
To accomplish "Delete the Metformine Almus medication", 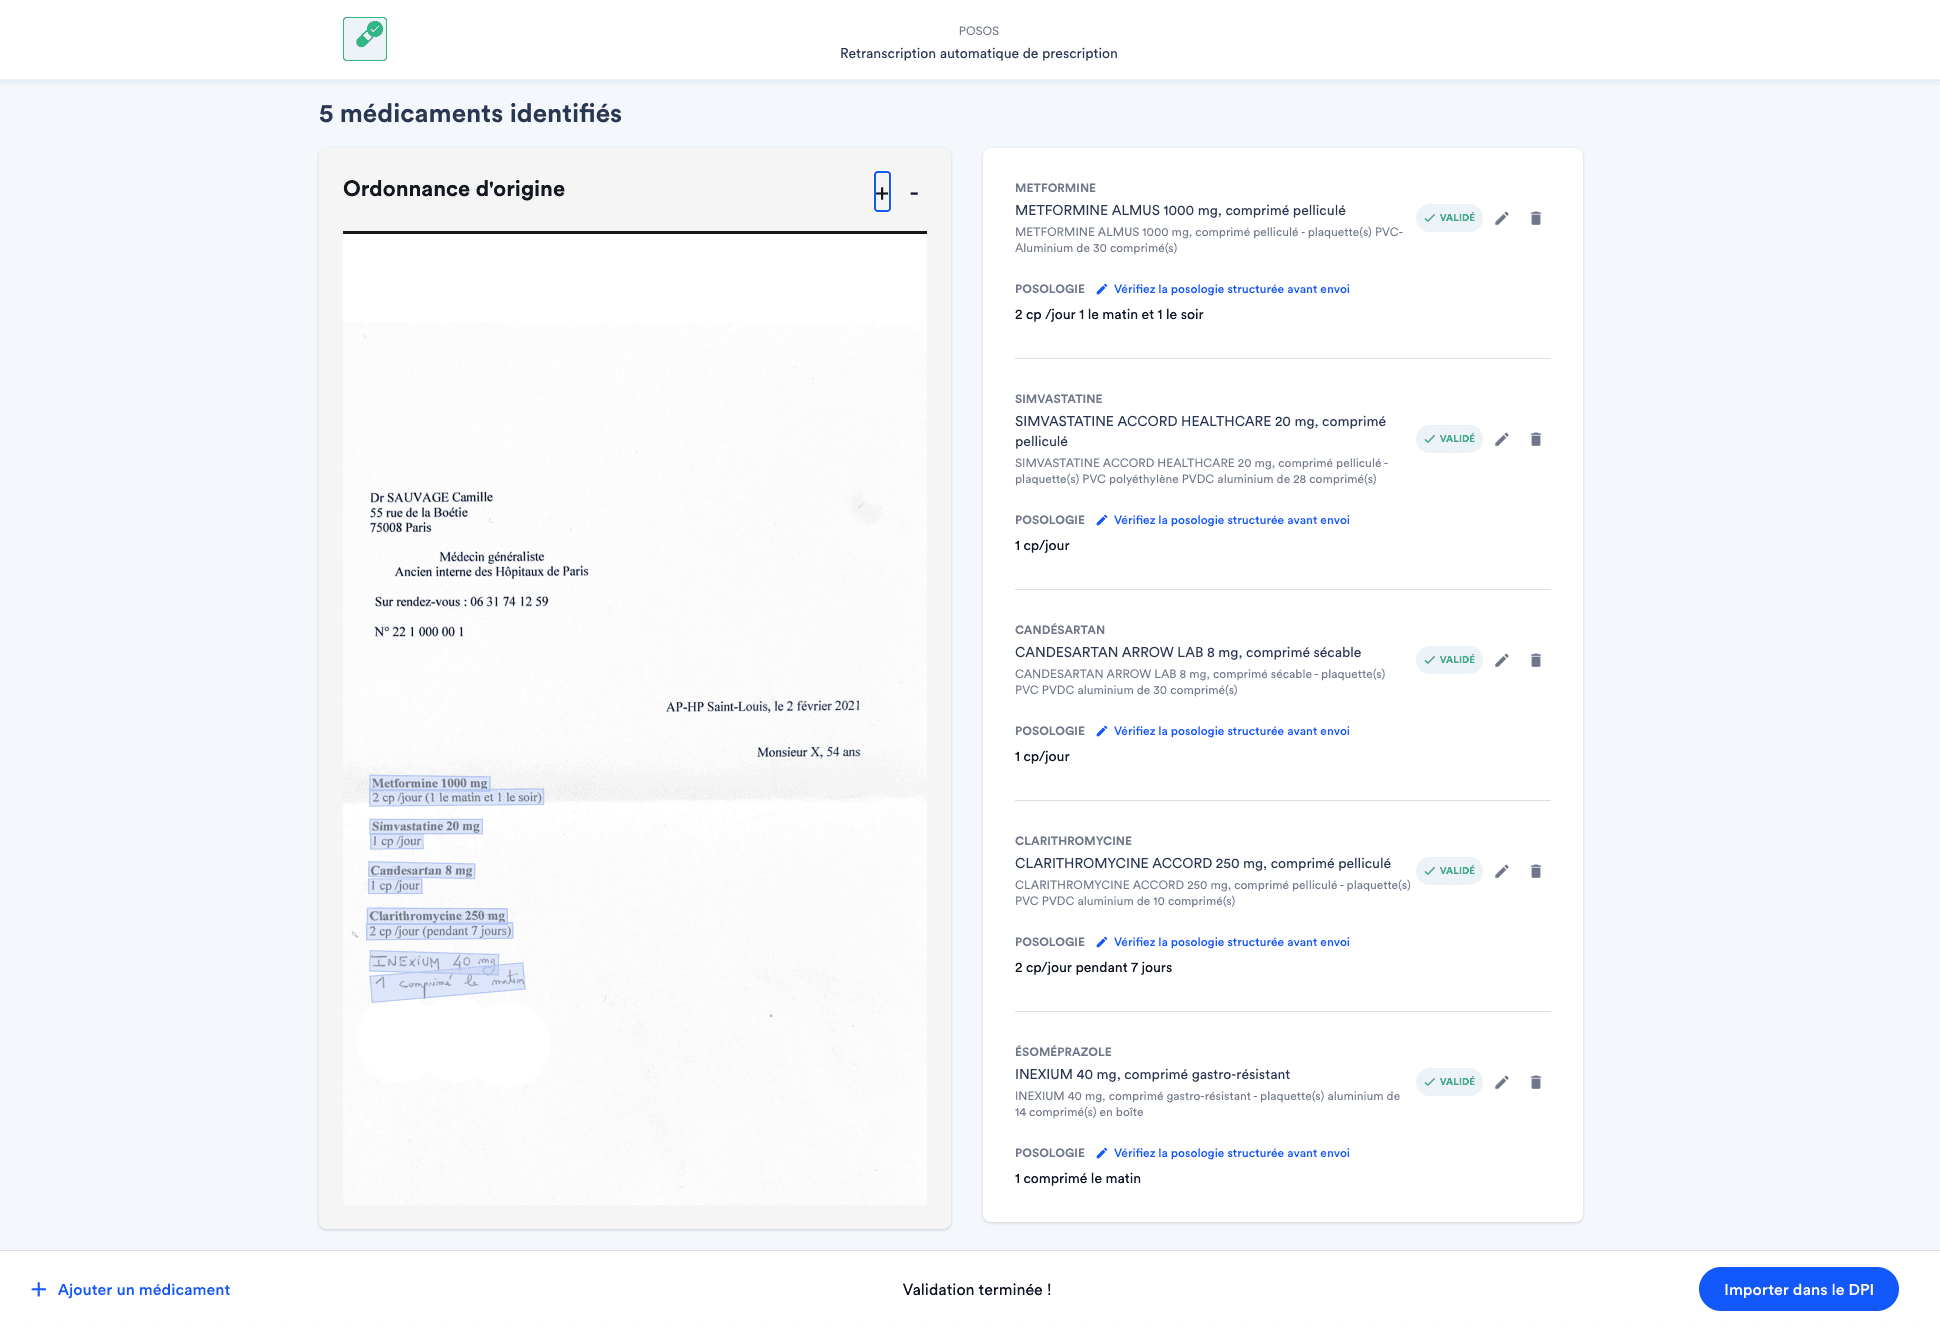I will click(x=1536, y=218).
